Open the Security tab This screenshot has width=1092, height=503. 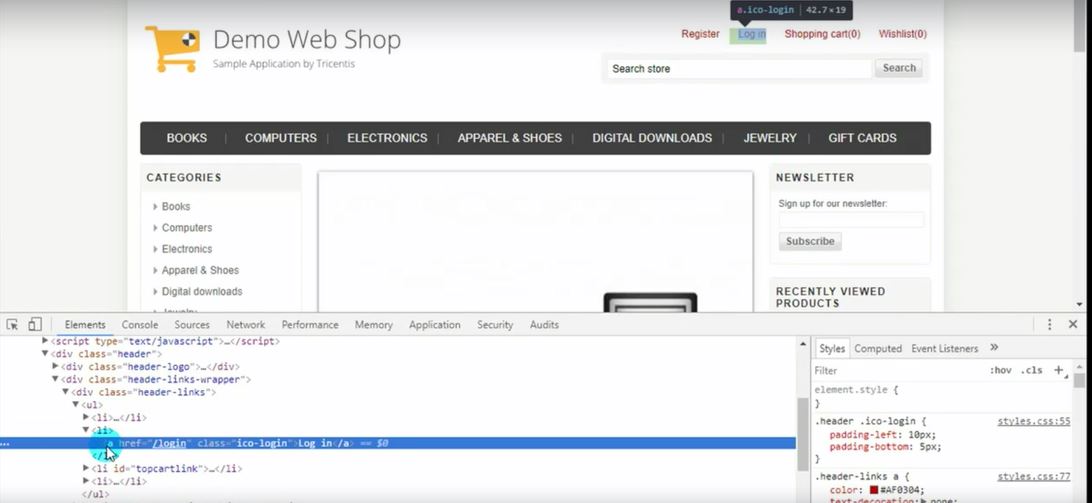495,325
